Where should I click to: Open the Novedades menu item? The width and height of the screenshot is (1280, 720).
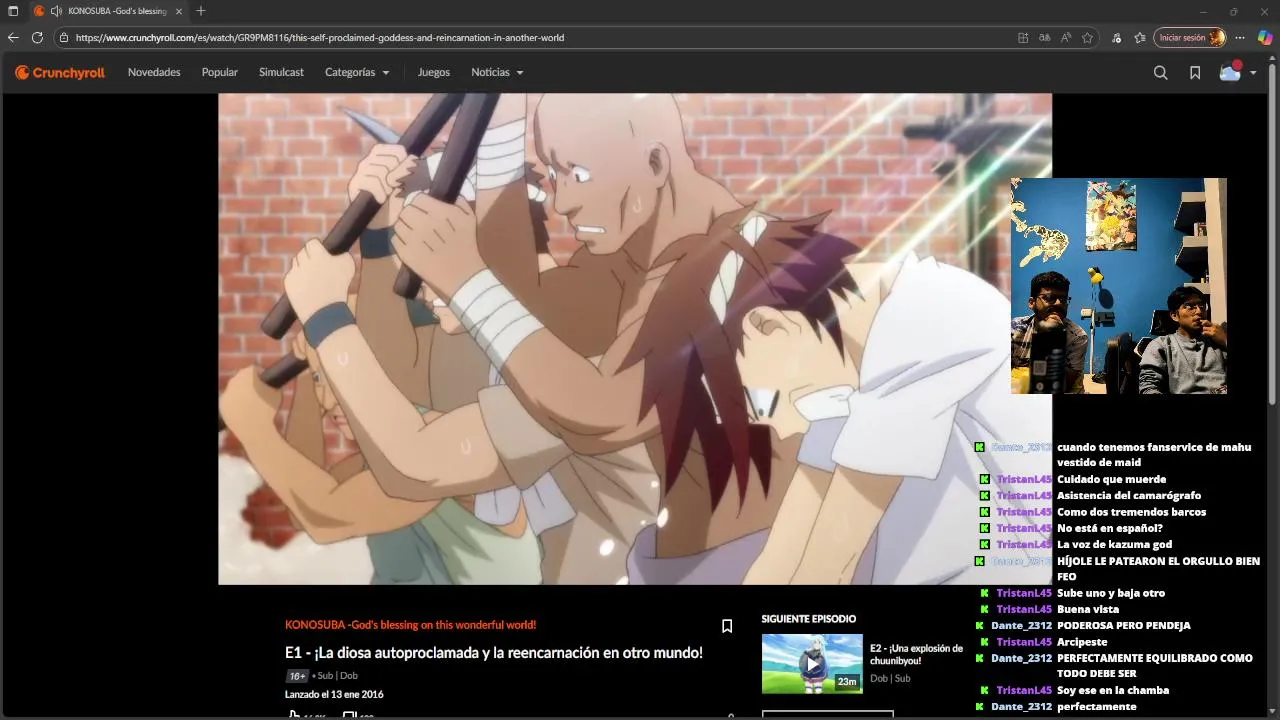click(154, 72)
